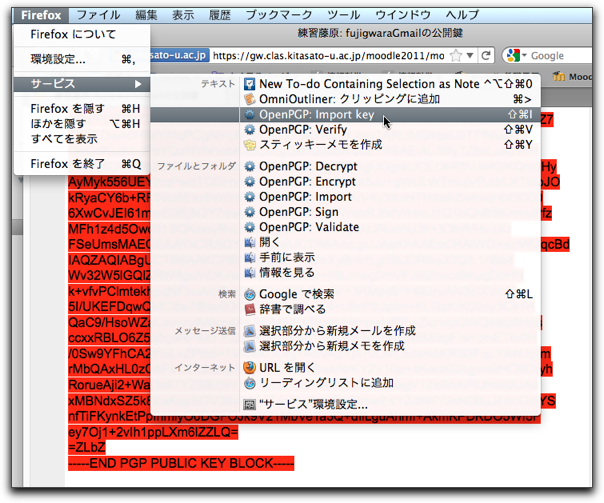Choose OpenPGP: Sign
This screenshot has width=604, height=503.
point(390,212)
